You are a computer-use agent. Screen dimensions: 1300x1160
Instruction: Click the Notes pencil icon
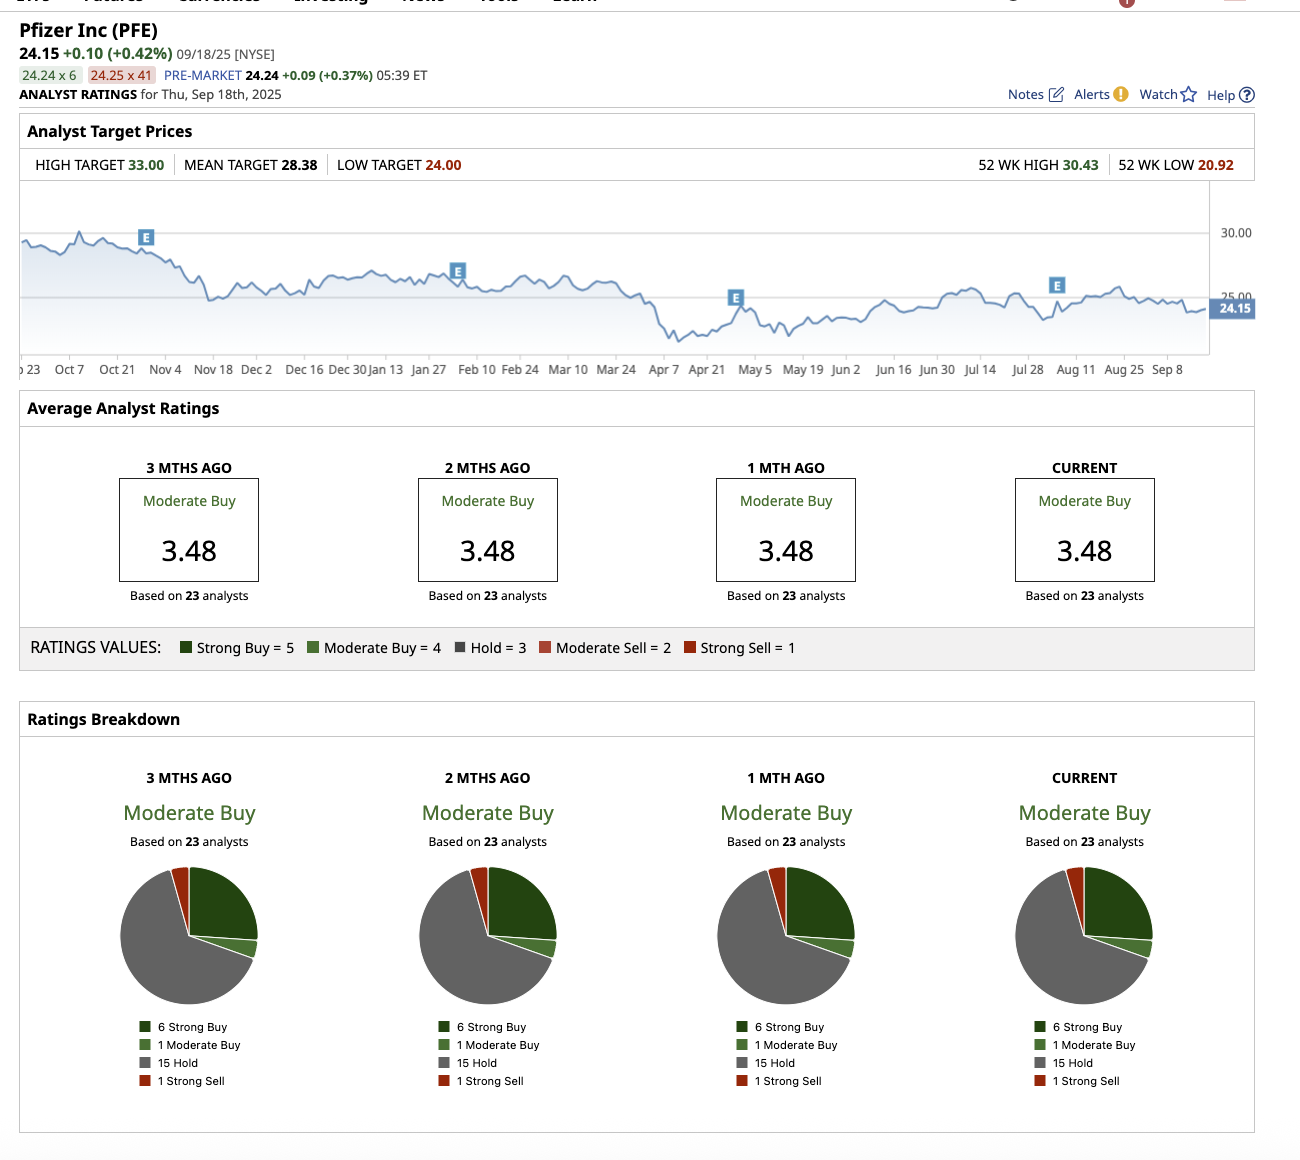click(1056, 95)
